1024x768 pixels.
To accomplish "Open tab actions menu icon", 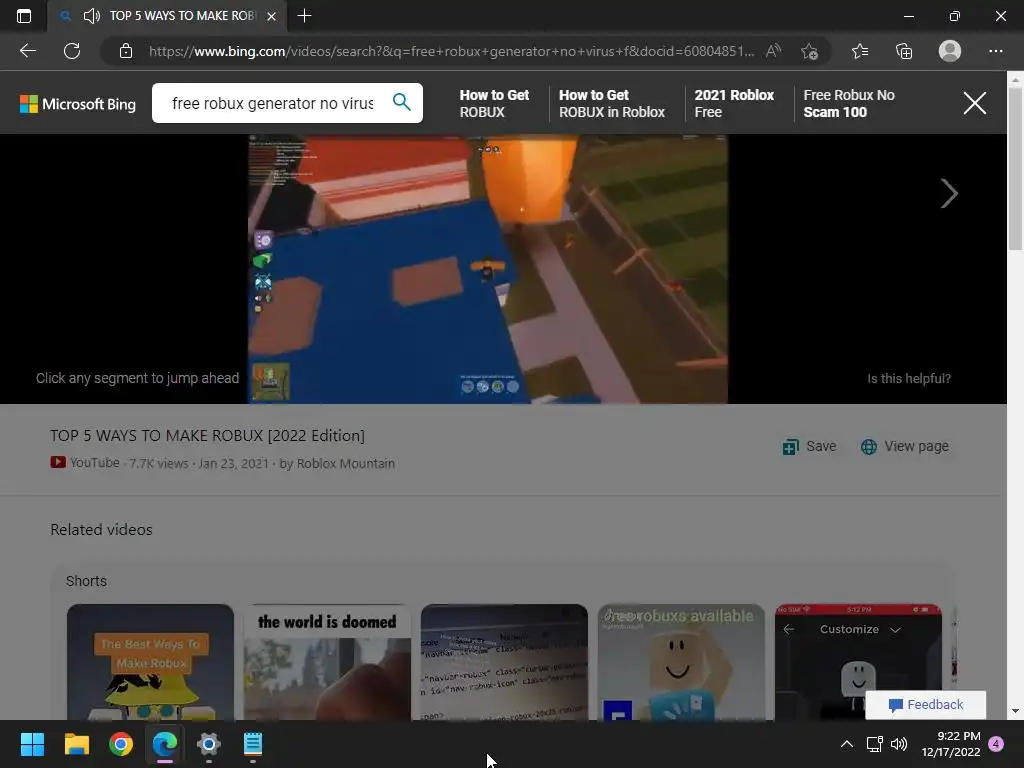I will coord(24,16).
